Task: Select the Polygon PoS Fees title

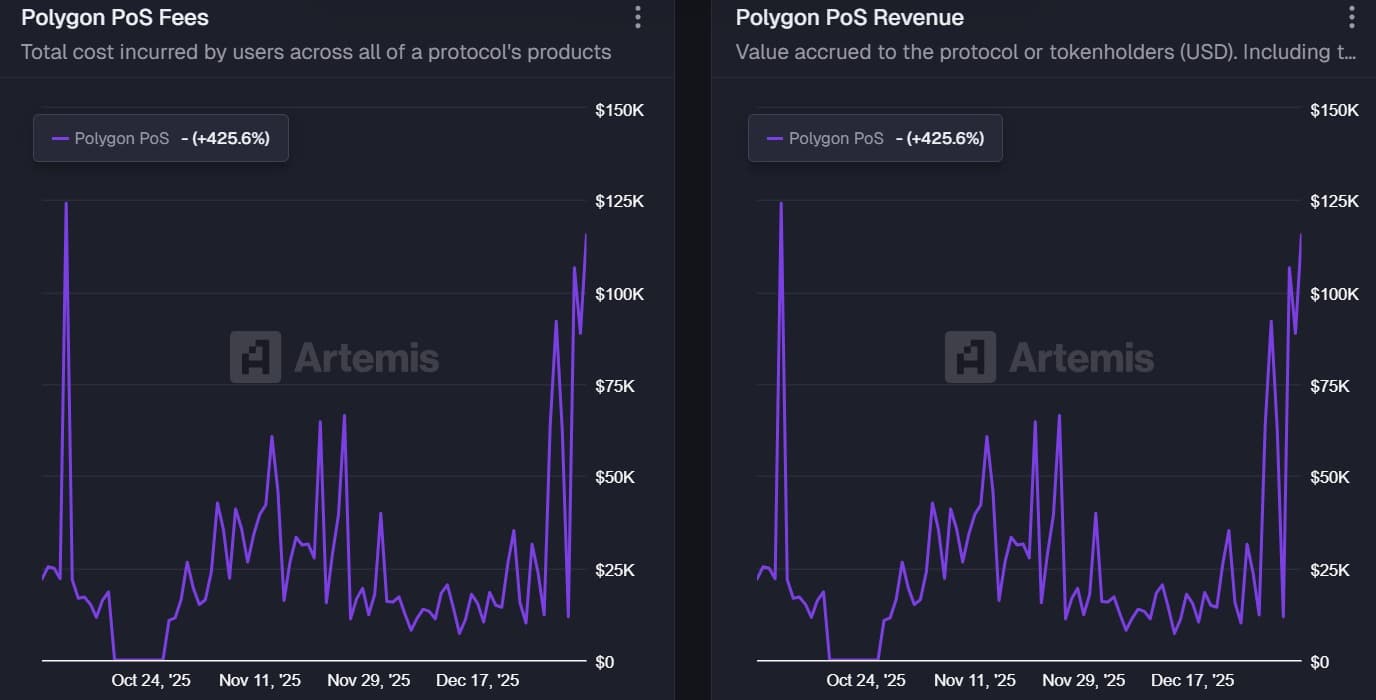Action: tap(114, 17)
